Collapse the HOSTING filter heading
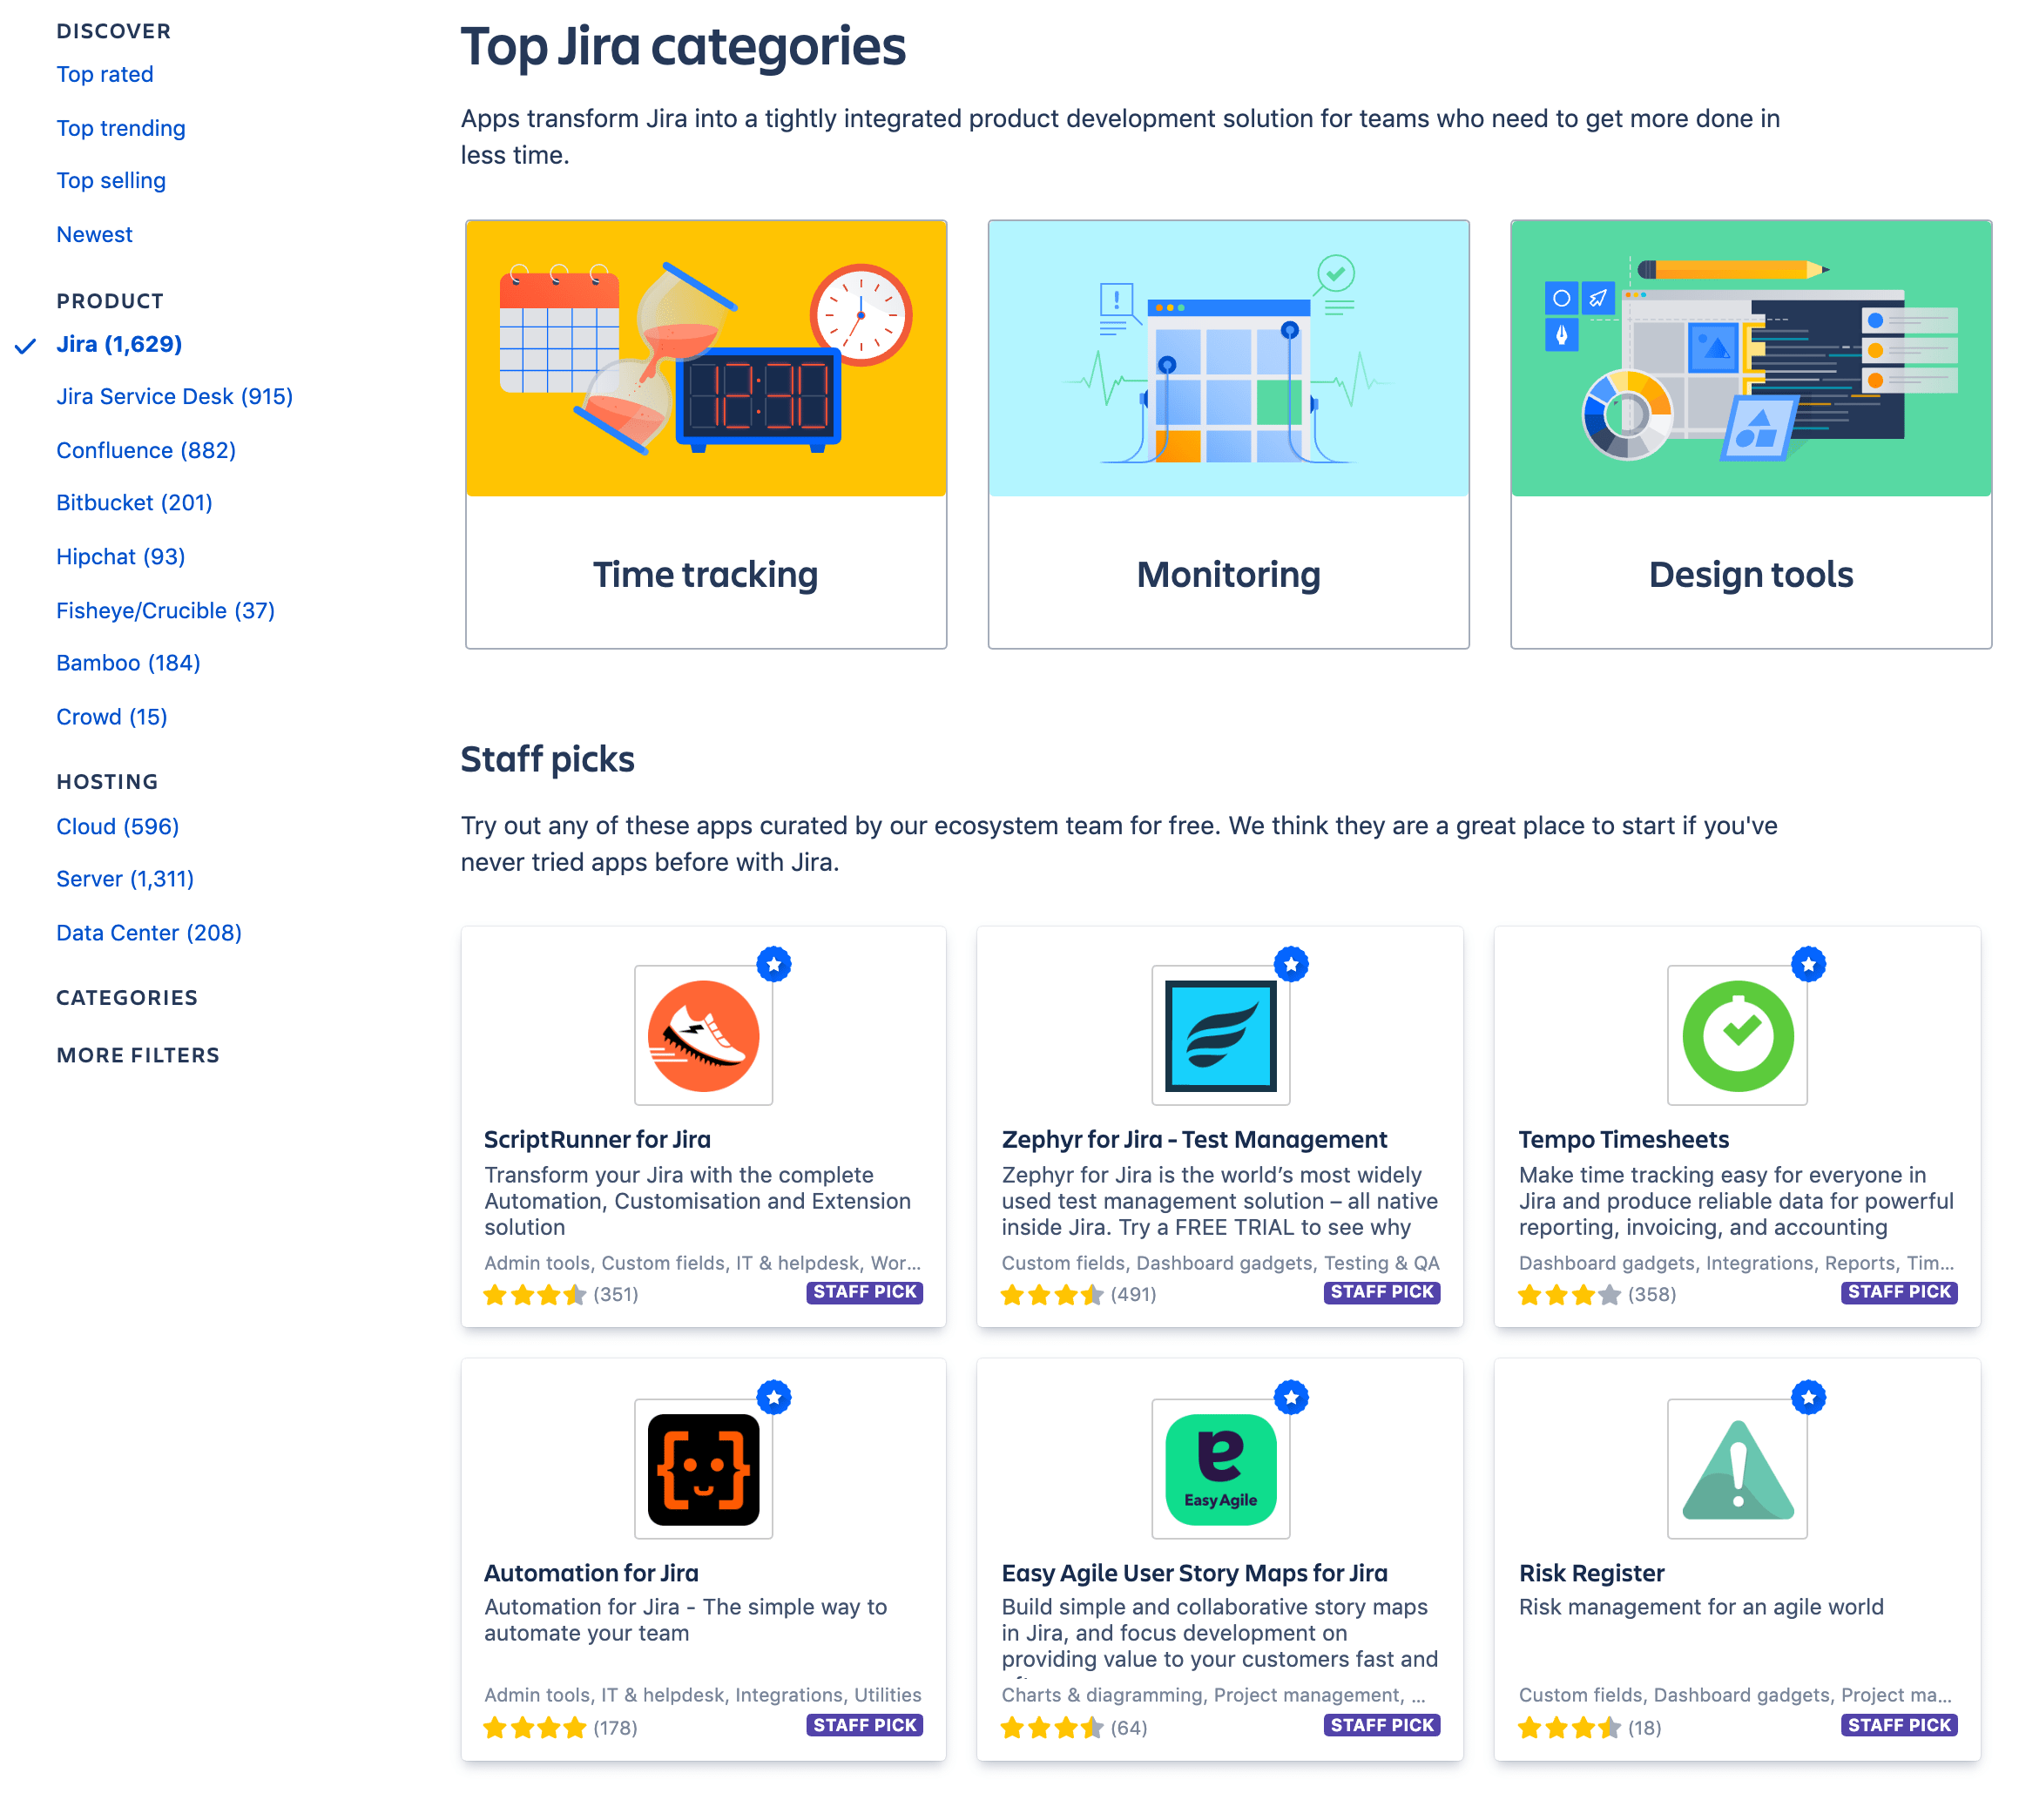2019x1820 pixels. tap(107, 782)
